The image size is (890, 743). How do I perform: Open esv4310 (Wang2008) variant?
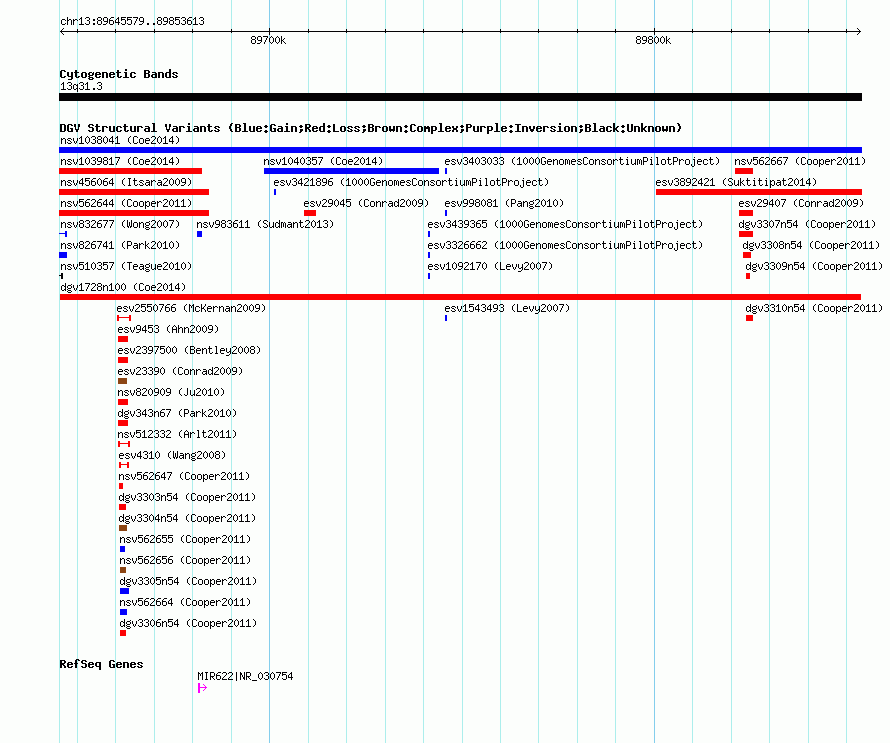[172, 455]
